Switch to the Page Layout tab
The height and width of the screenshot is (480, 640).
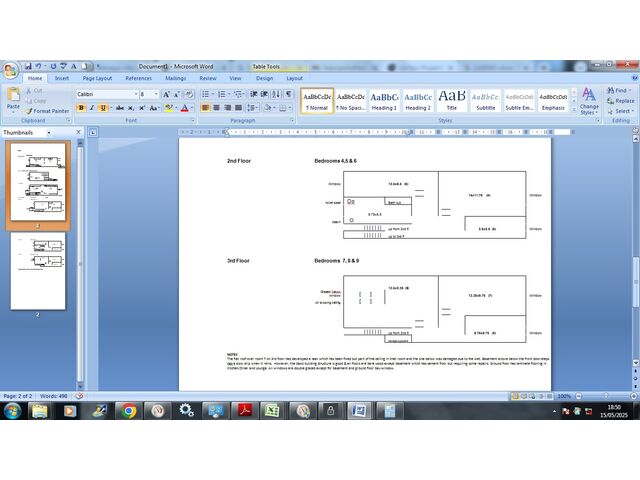(x=97, y=78)
